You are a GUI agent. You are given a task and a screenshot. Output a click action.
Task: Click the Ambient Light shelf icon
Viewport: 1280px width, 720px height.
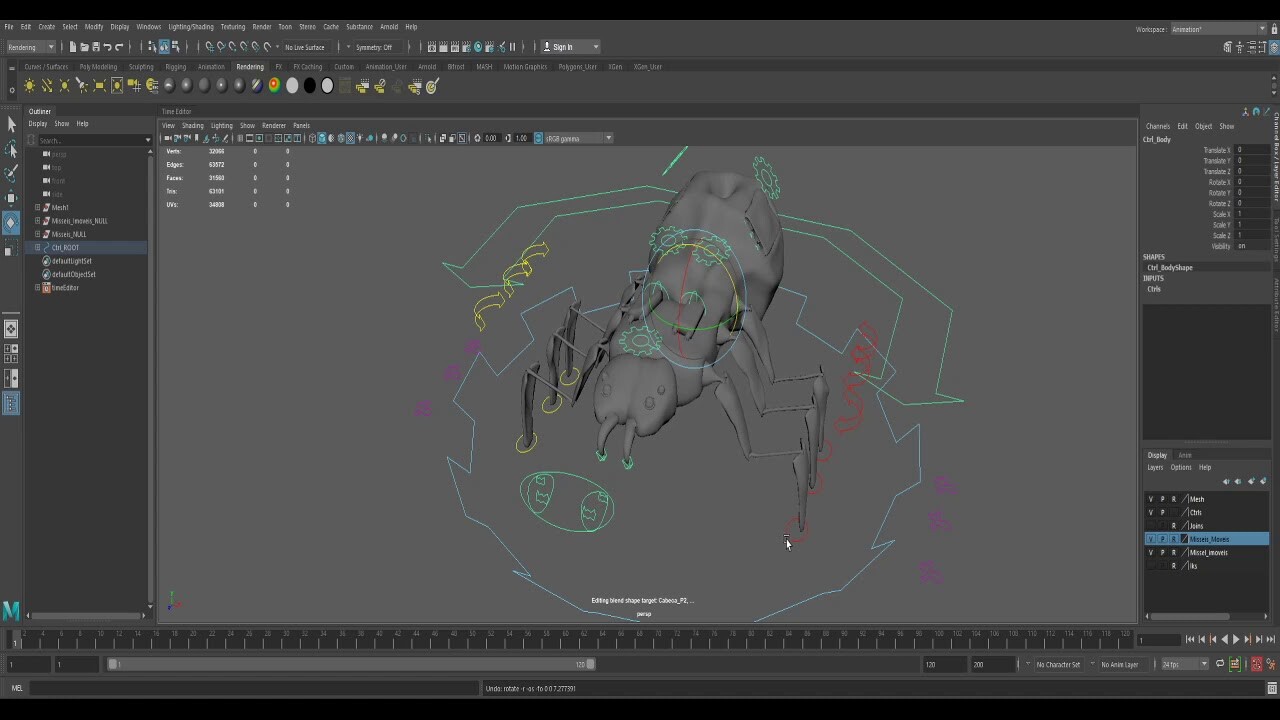pos(30,86)
